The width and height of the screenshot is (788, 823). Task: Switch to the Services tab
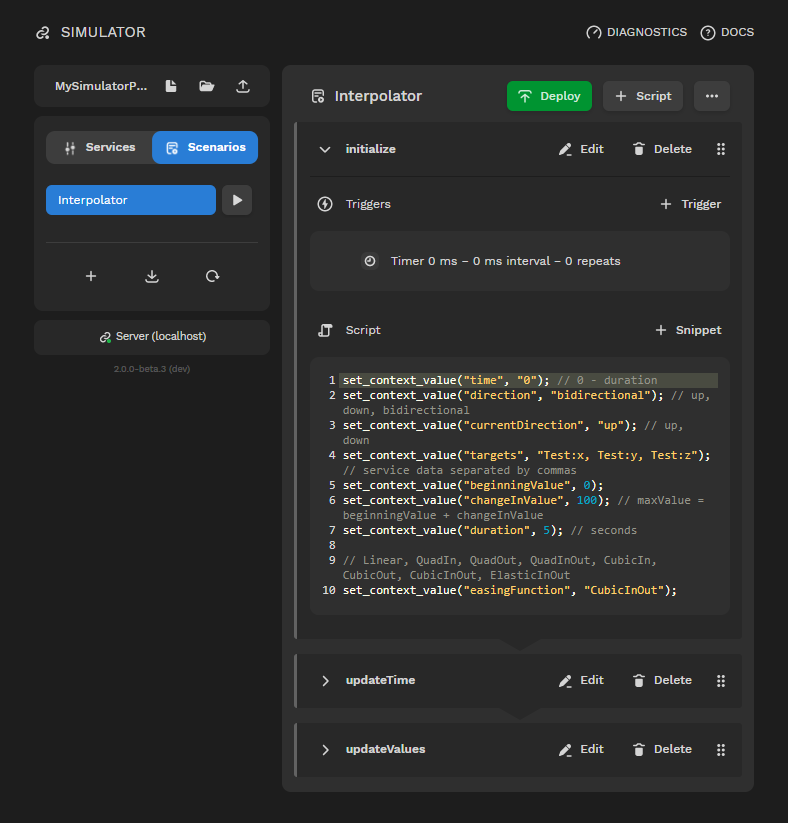(99, 147)
